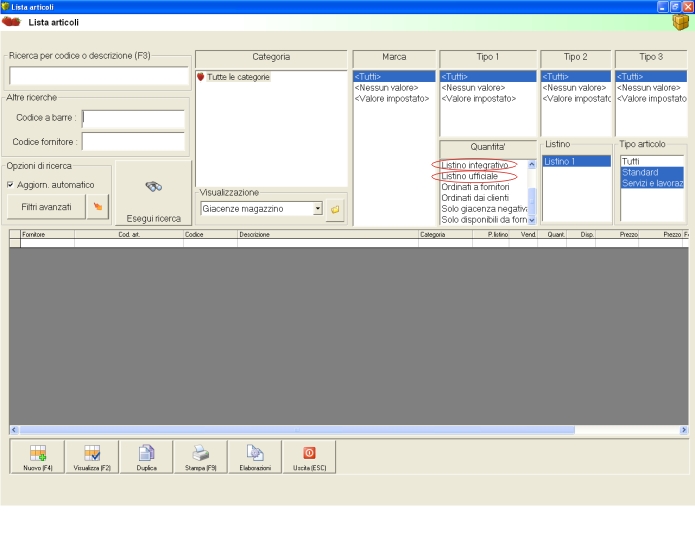The width and height of the screenshot is (695, 556).
Task: Select <Valore impostato> in Tipo 3 list
Action: click(x=652, y=98)
